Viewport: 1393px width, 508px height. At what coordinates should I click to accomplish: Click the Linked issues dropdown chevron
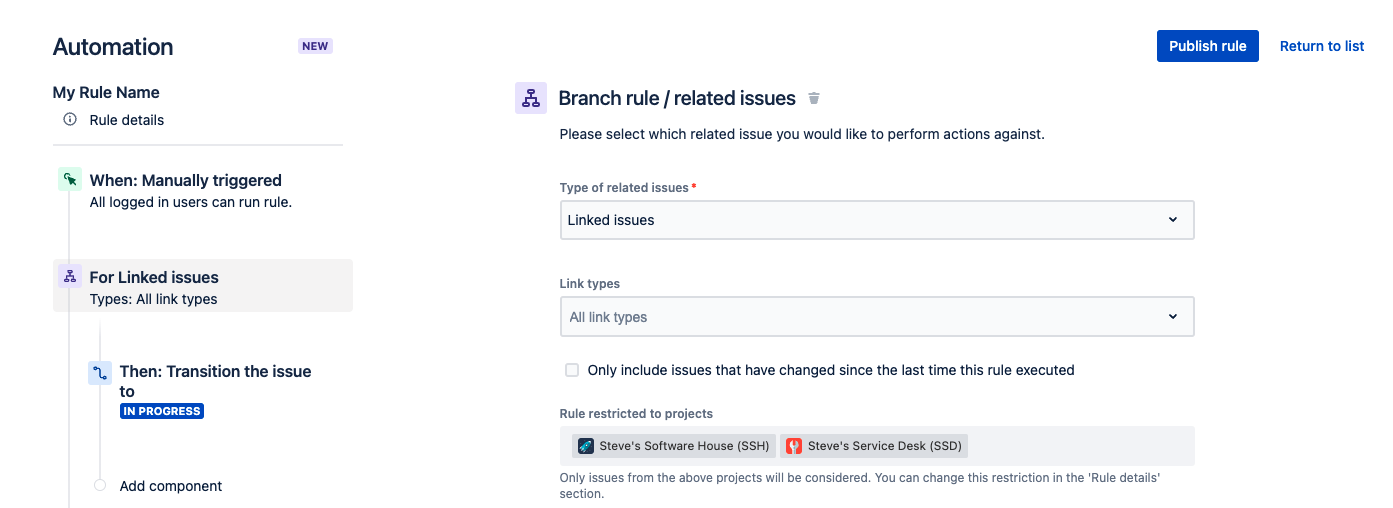point(1173,220)
